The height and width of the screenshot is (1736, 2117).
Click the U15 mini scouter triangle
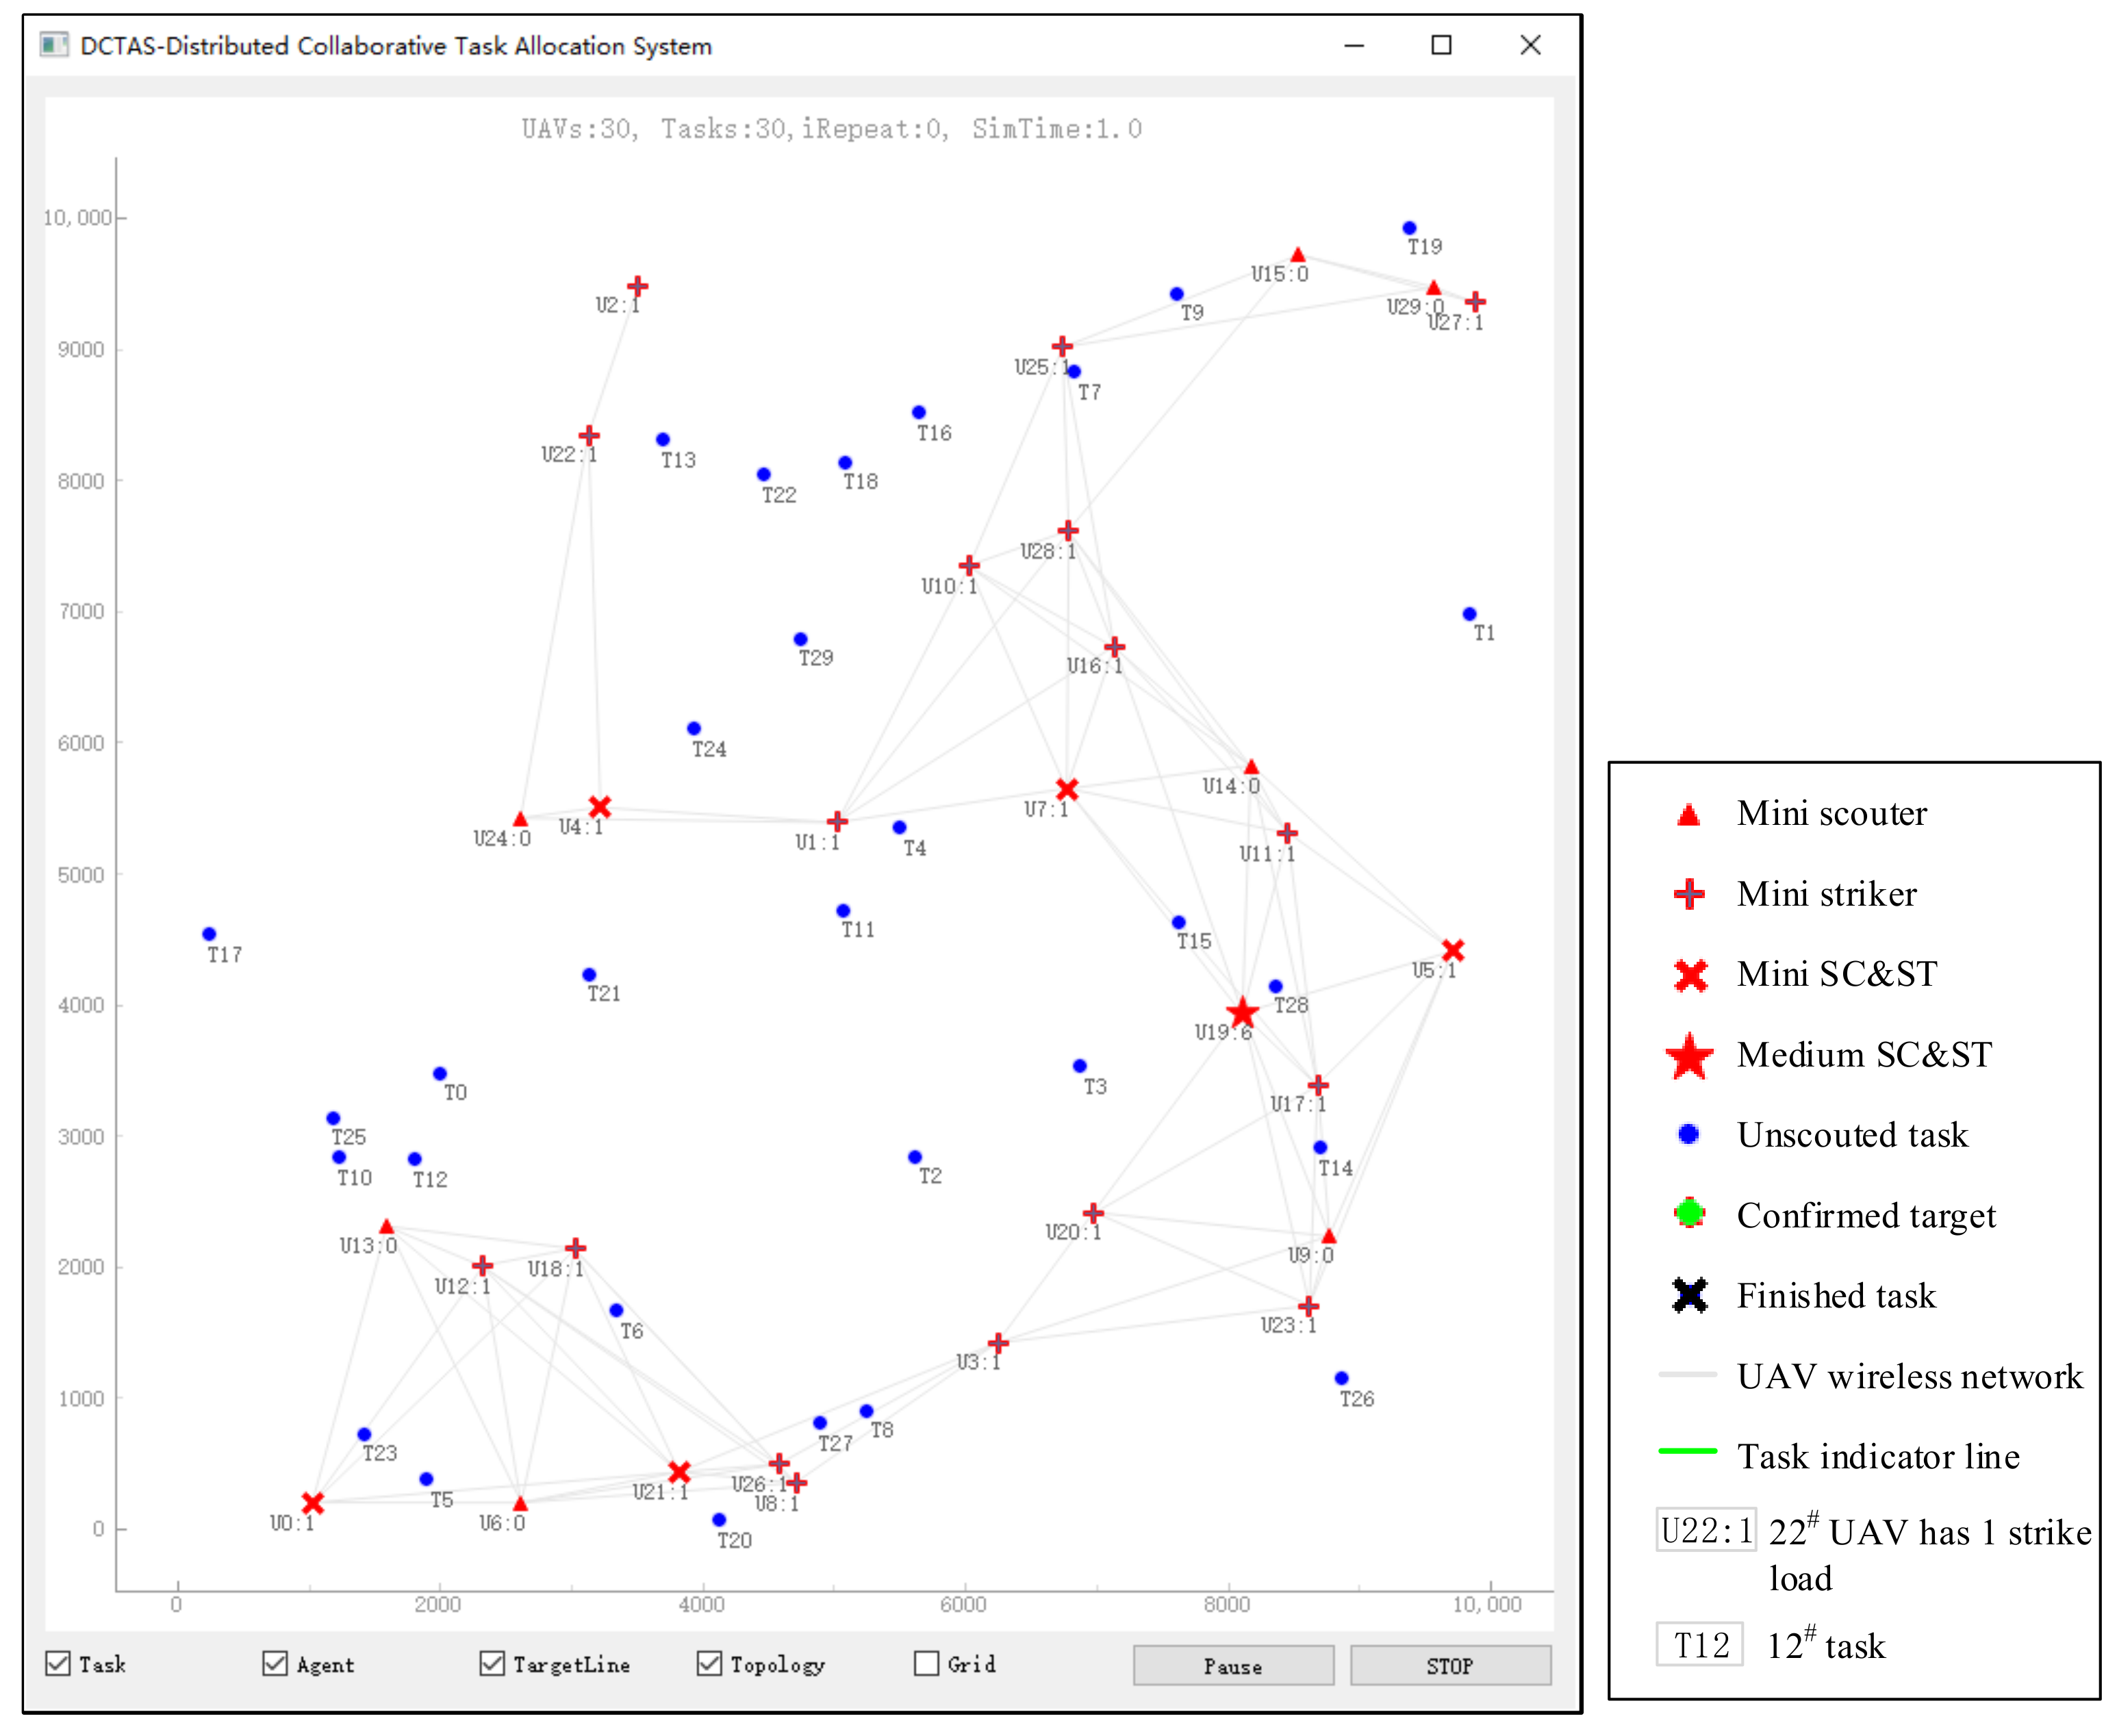(x=1298, y=256)
